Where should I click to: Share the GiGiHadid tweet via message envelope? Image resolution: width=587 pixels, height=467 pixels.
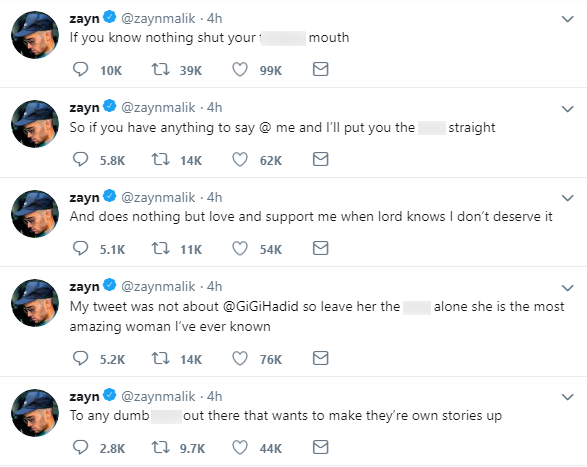pyautogui.click(x=320, y=358)
